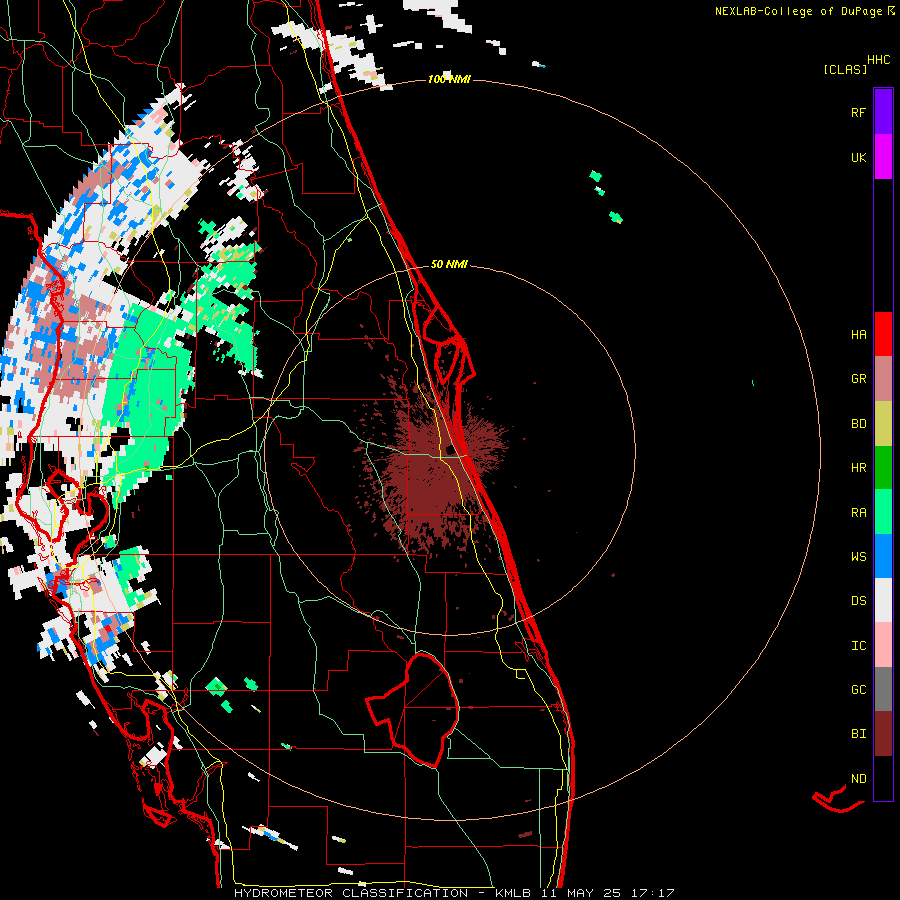Click the HA red legend swatch
This screenshot has height=900, width=900.
click(883, 334)
